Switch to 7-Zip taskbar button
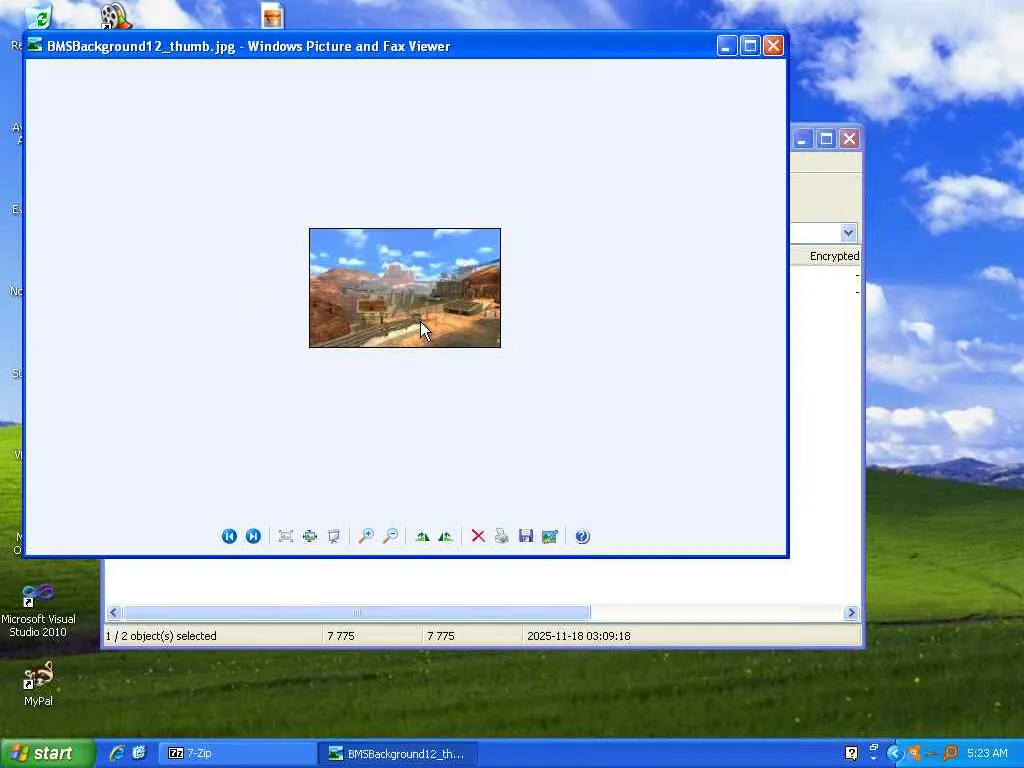Image resolution: width=1024 pixels, height=768 pixels. tap(237, 753)
